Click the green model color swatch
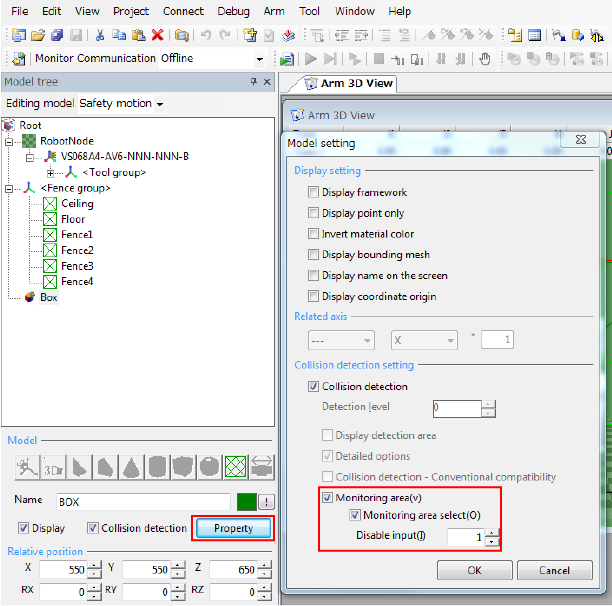 click(x=246, y=502)
